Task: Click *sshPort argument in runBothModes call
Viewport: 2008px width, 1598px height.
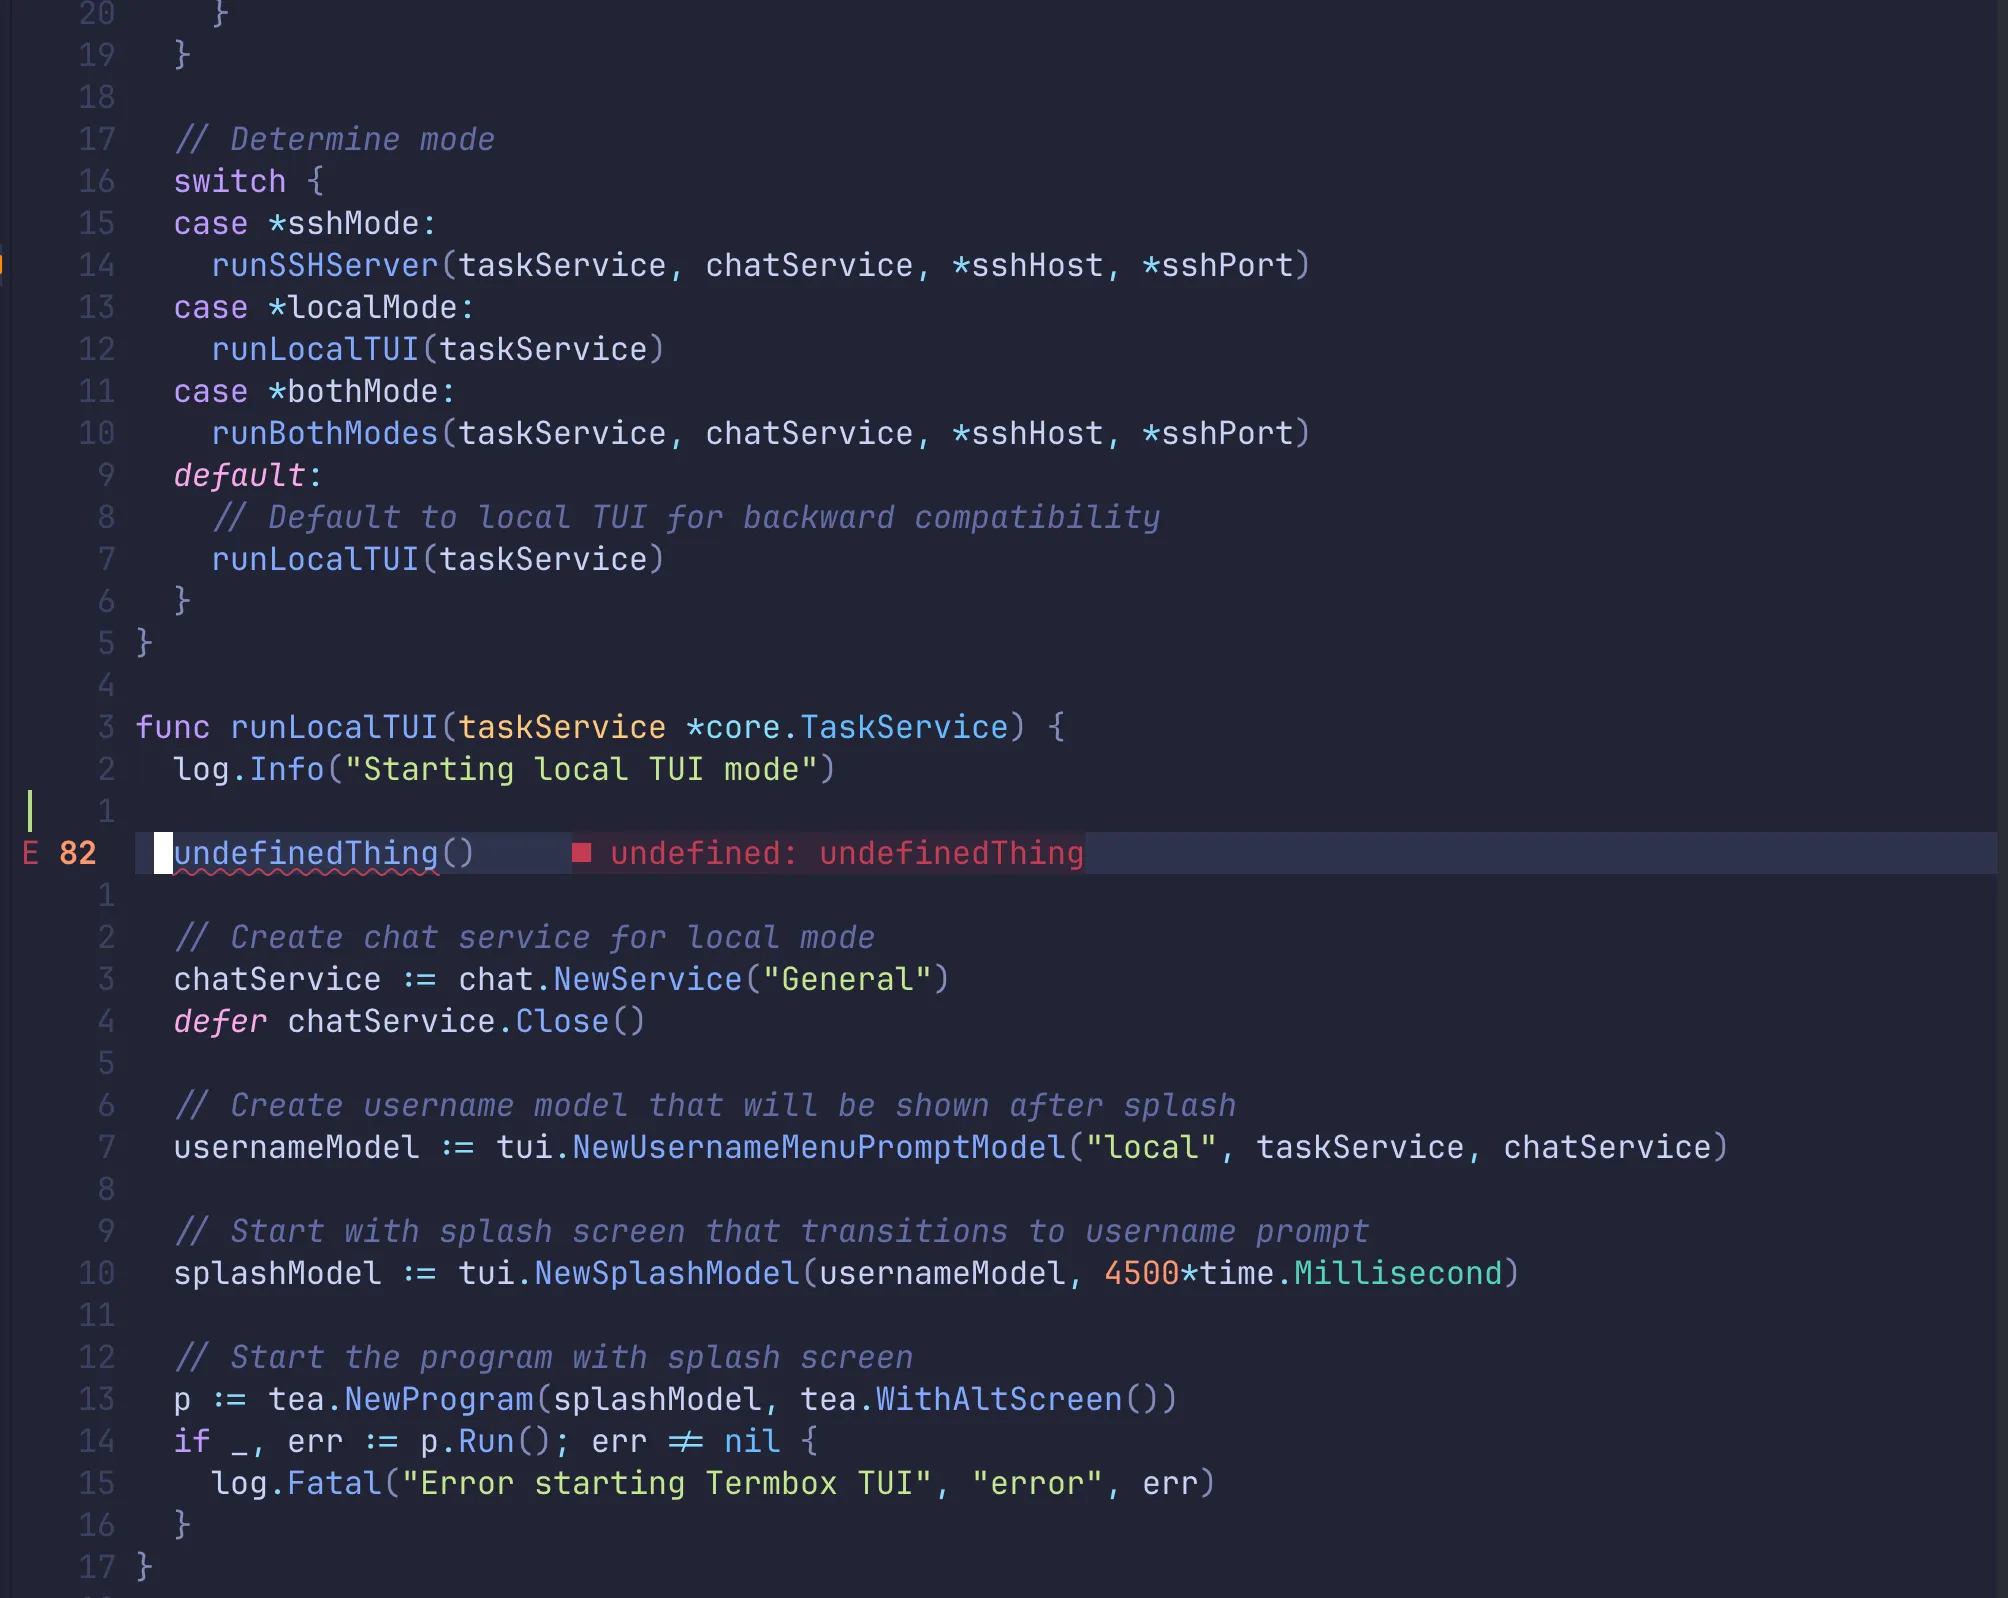Action: [x=1218, y=433]
